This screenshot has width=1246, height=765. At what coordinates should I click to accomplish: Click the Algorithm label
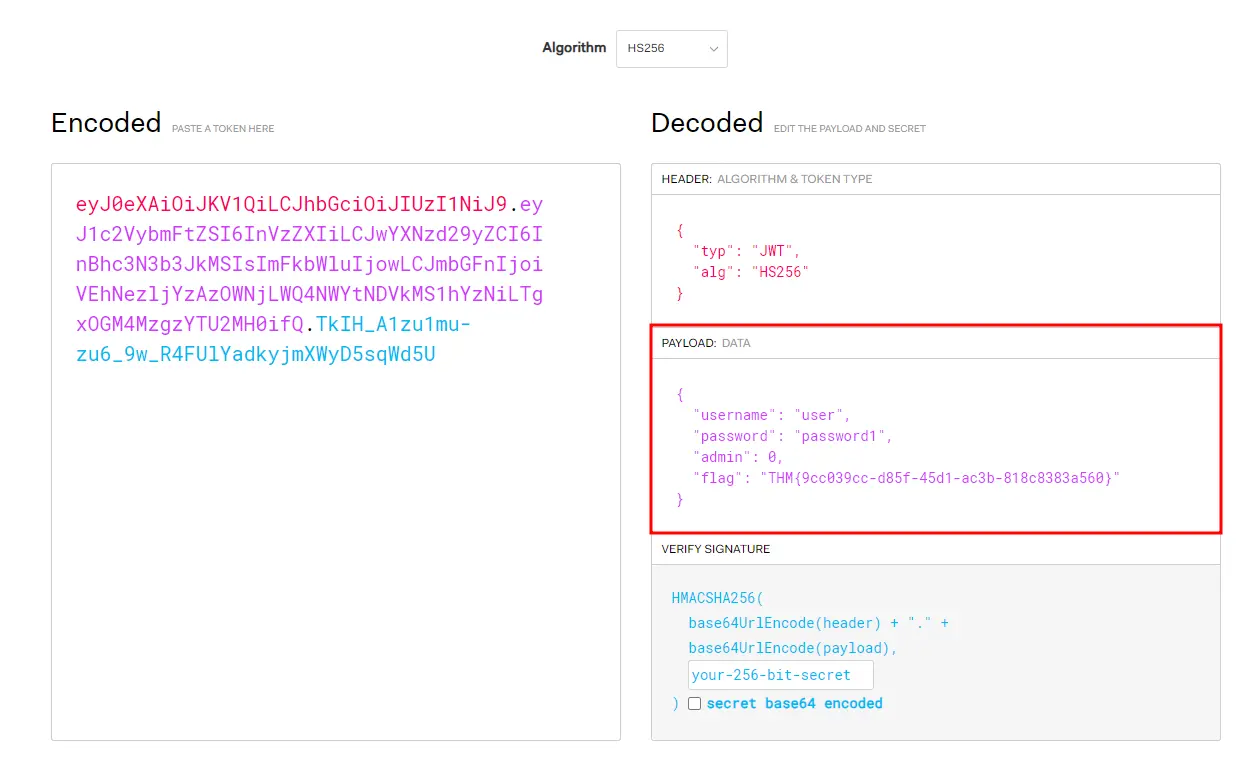point(574,48)
